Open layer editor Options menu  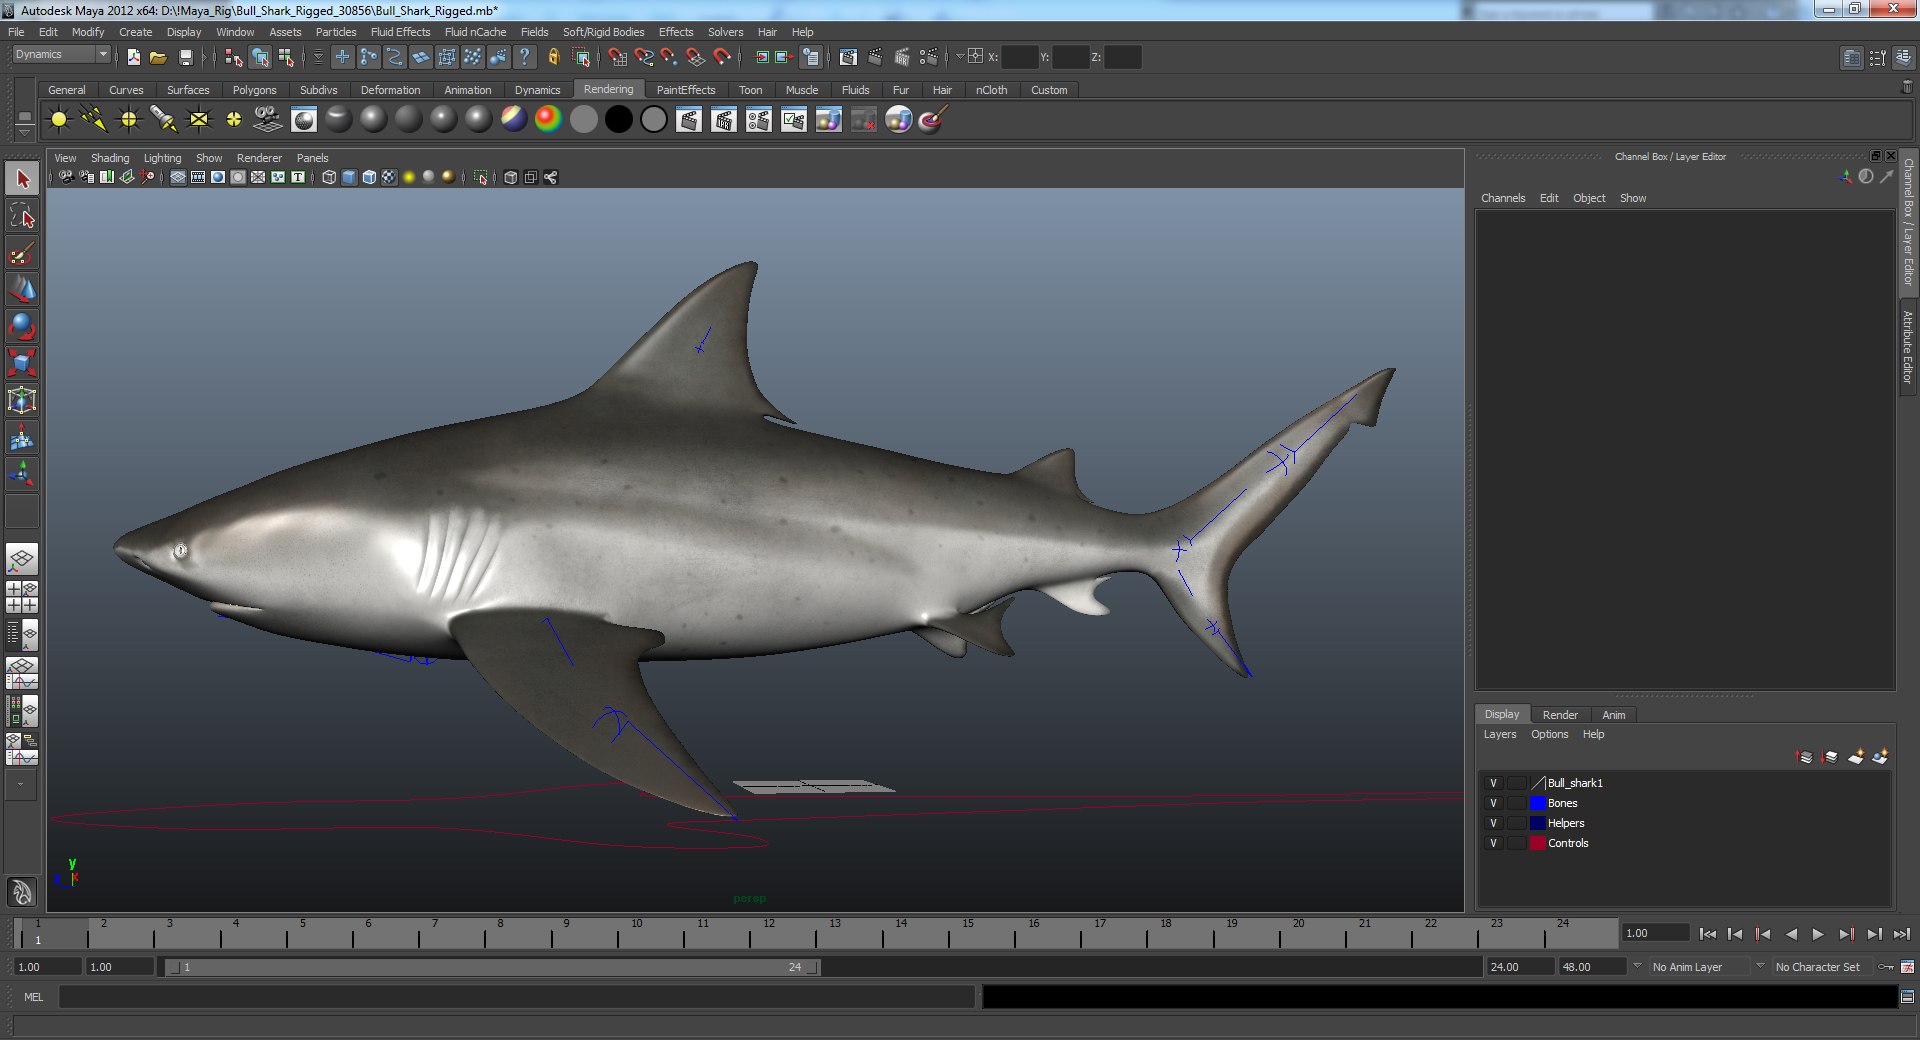click(1549, 734)
